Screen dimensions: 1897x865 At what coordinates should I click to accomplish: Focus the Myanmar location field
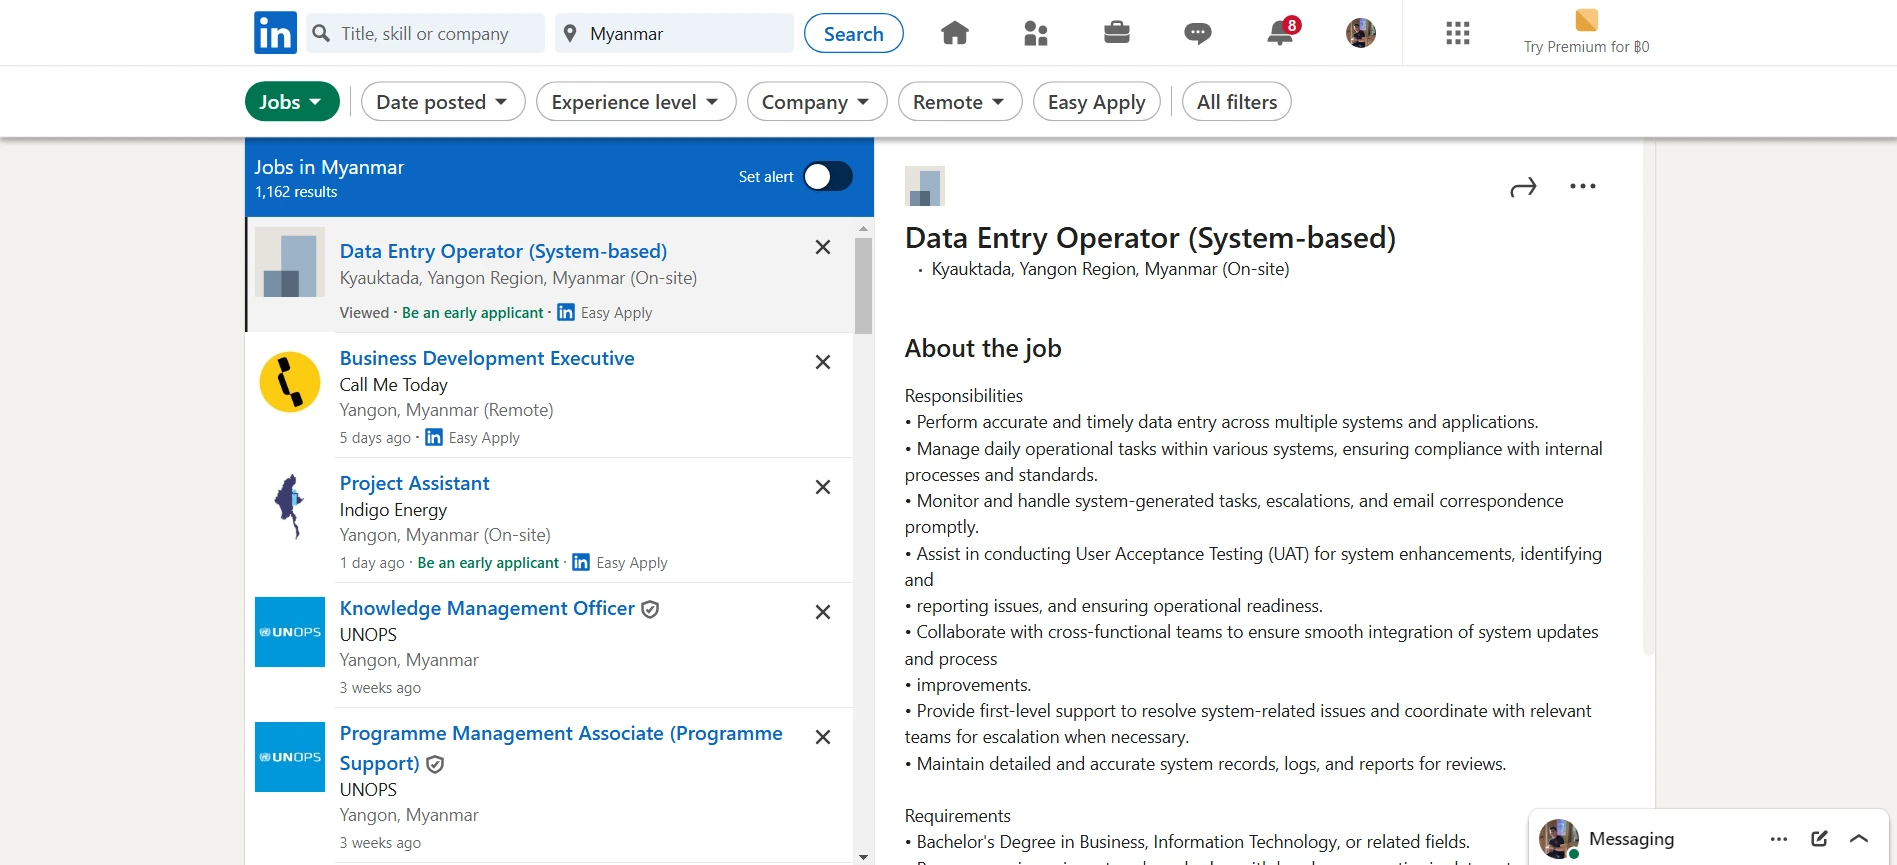coord(675,33)
